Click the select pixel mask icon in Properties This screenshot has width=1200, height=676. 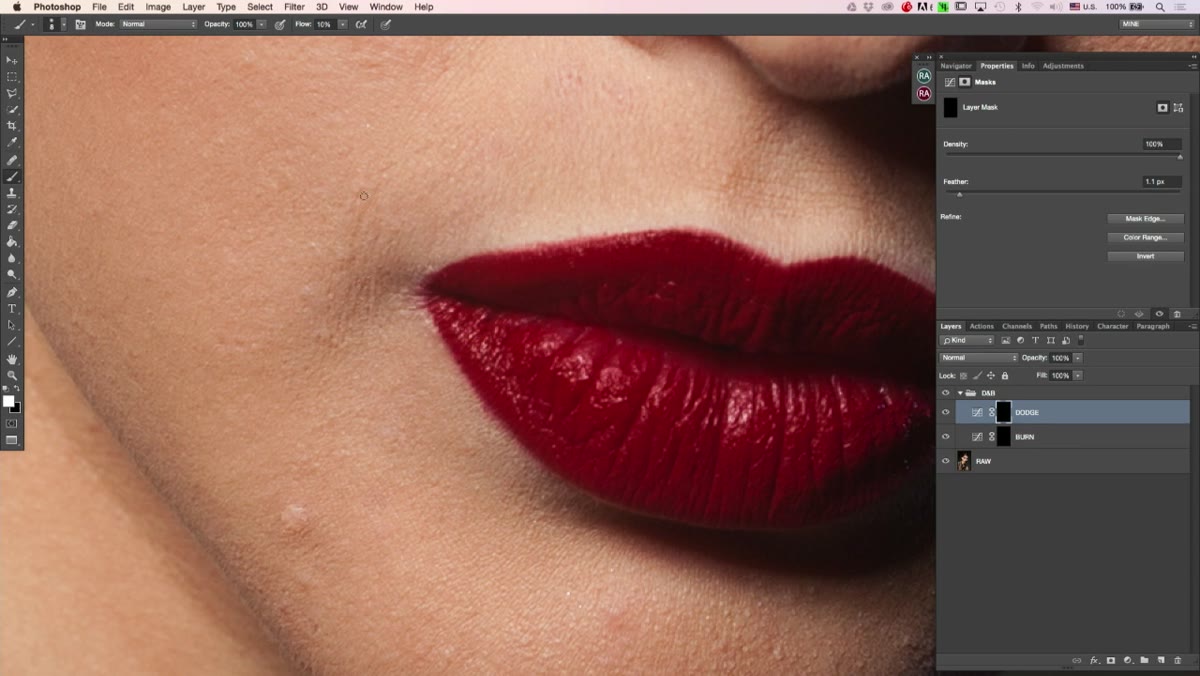click(1162, 107)
